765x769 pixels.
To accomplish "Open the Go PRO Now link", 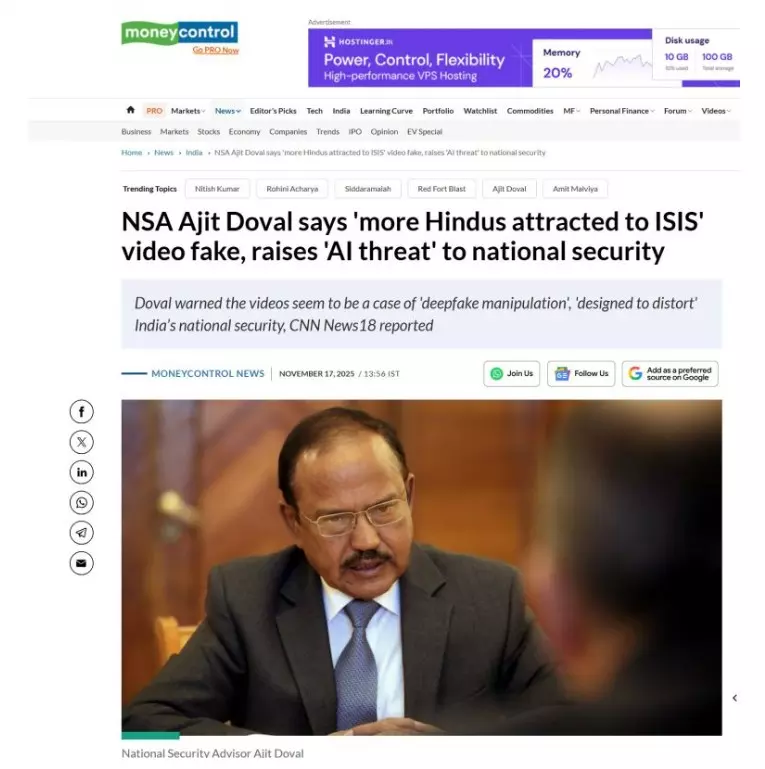I will pos(216,50).
